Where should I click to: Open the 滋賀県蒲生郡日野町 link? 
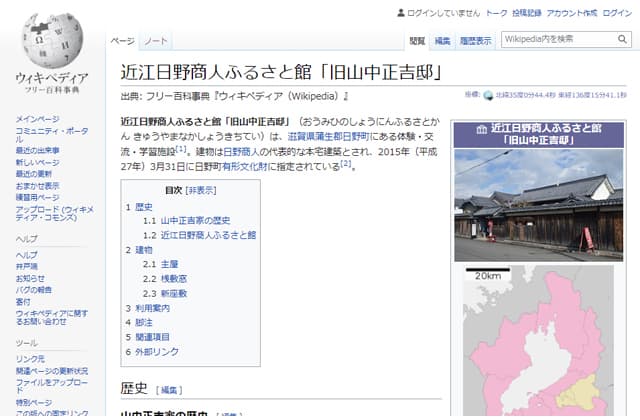[x=329, y=137]
